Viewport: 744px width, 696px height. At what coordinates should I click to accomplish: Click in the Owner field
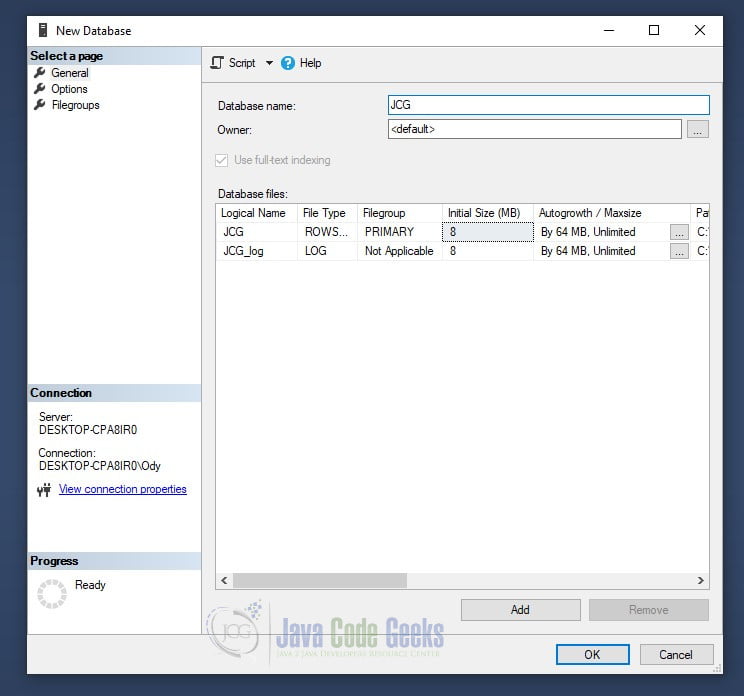[x=534, y=129]
